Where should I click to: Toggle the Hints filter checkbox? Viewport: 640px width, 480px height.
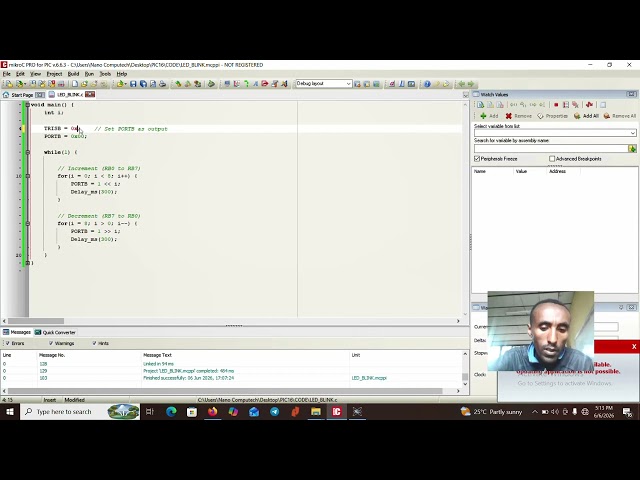tap(94, 343)
